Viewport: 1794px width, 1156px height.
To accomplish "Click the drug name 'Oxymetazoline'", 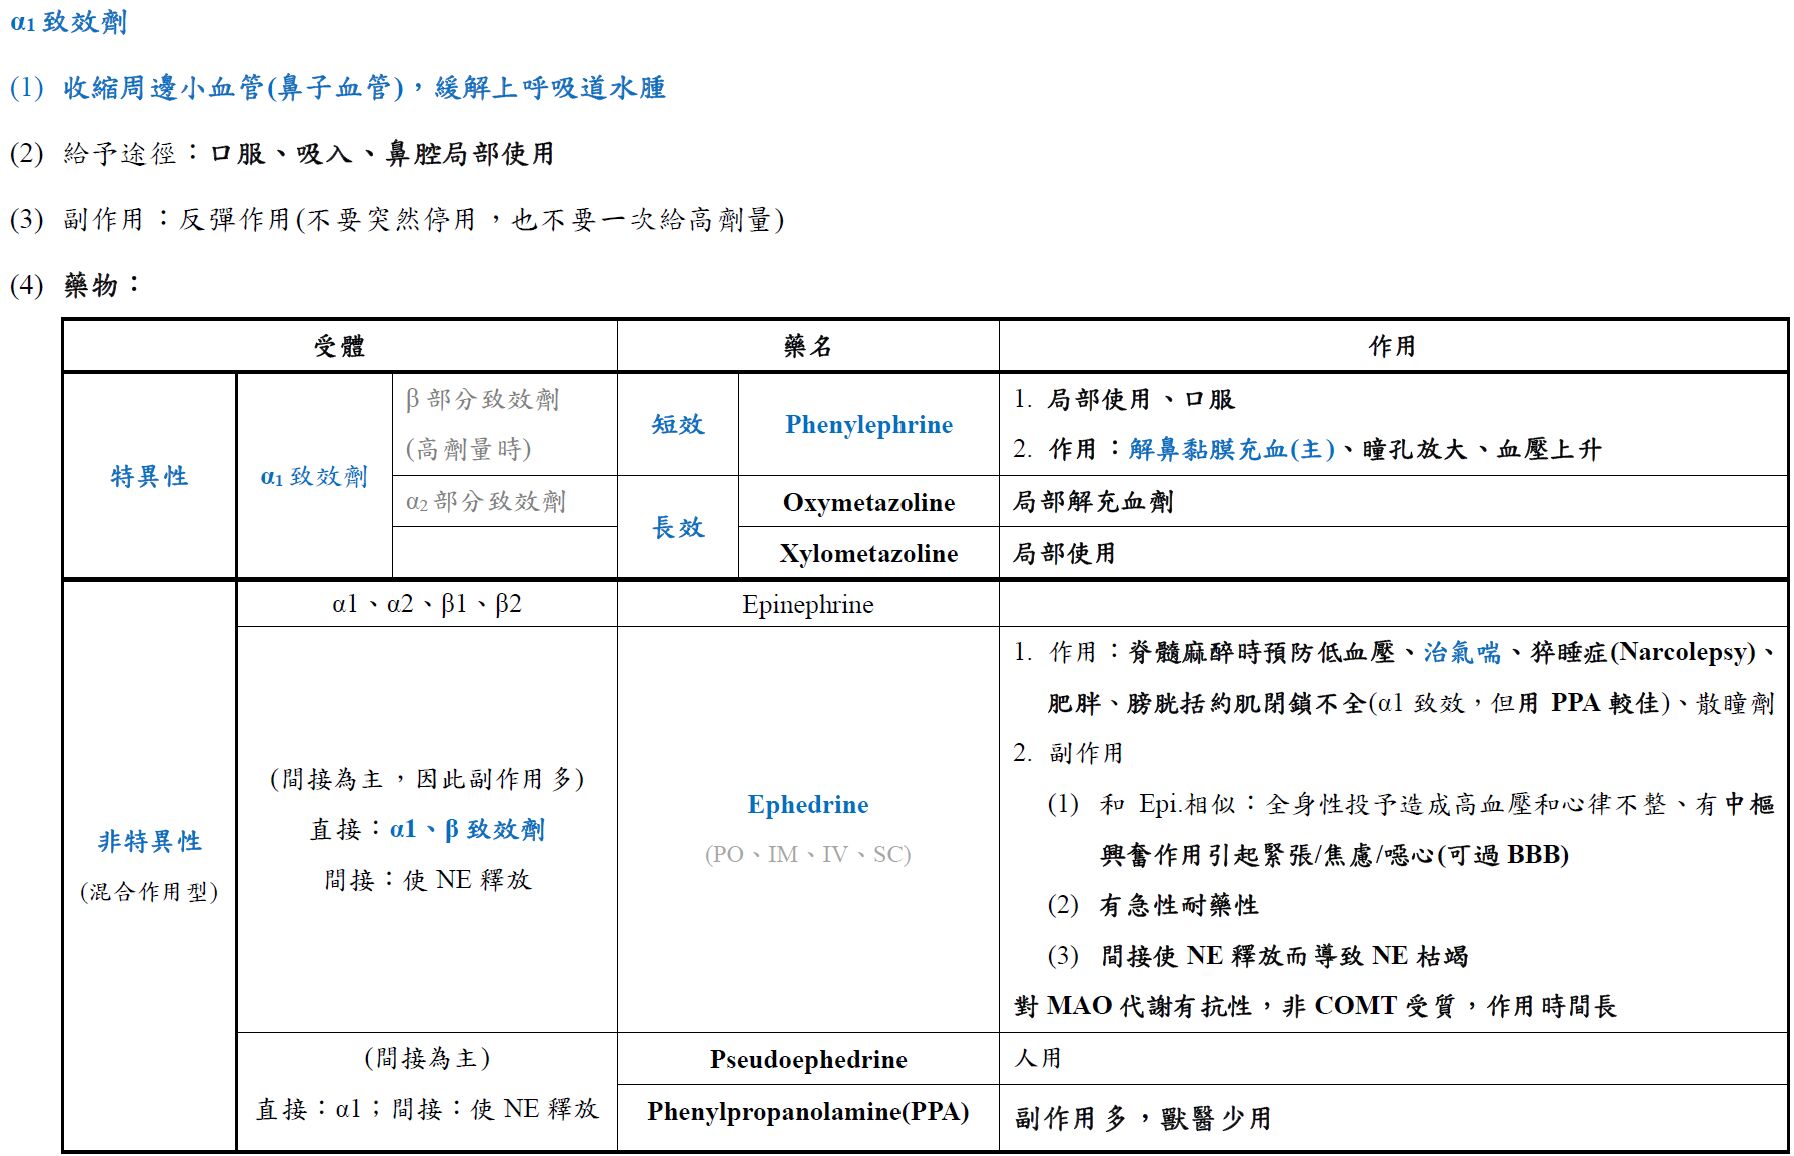I will pyautogui.click(x=869, y=502).
